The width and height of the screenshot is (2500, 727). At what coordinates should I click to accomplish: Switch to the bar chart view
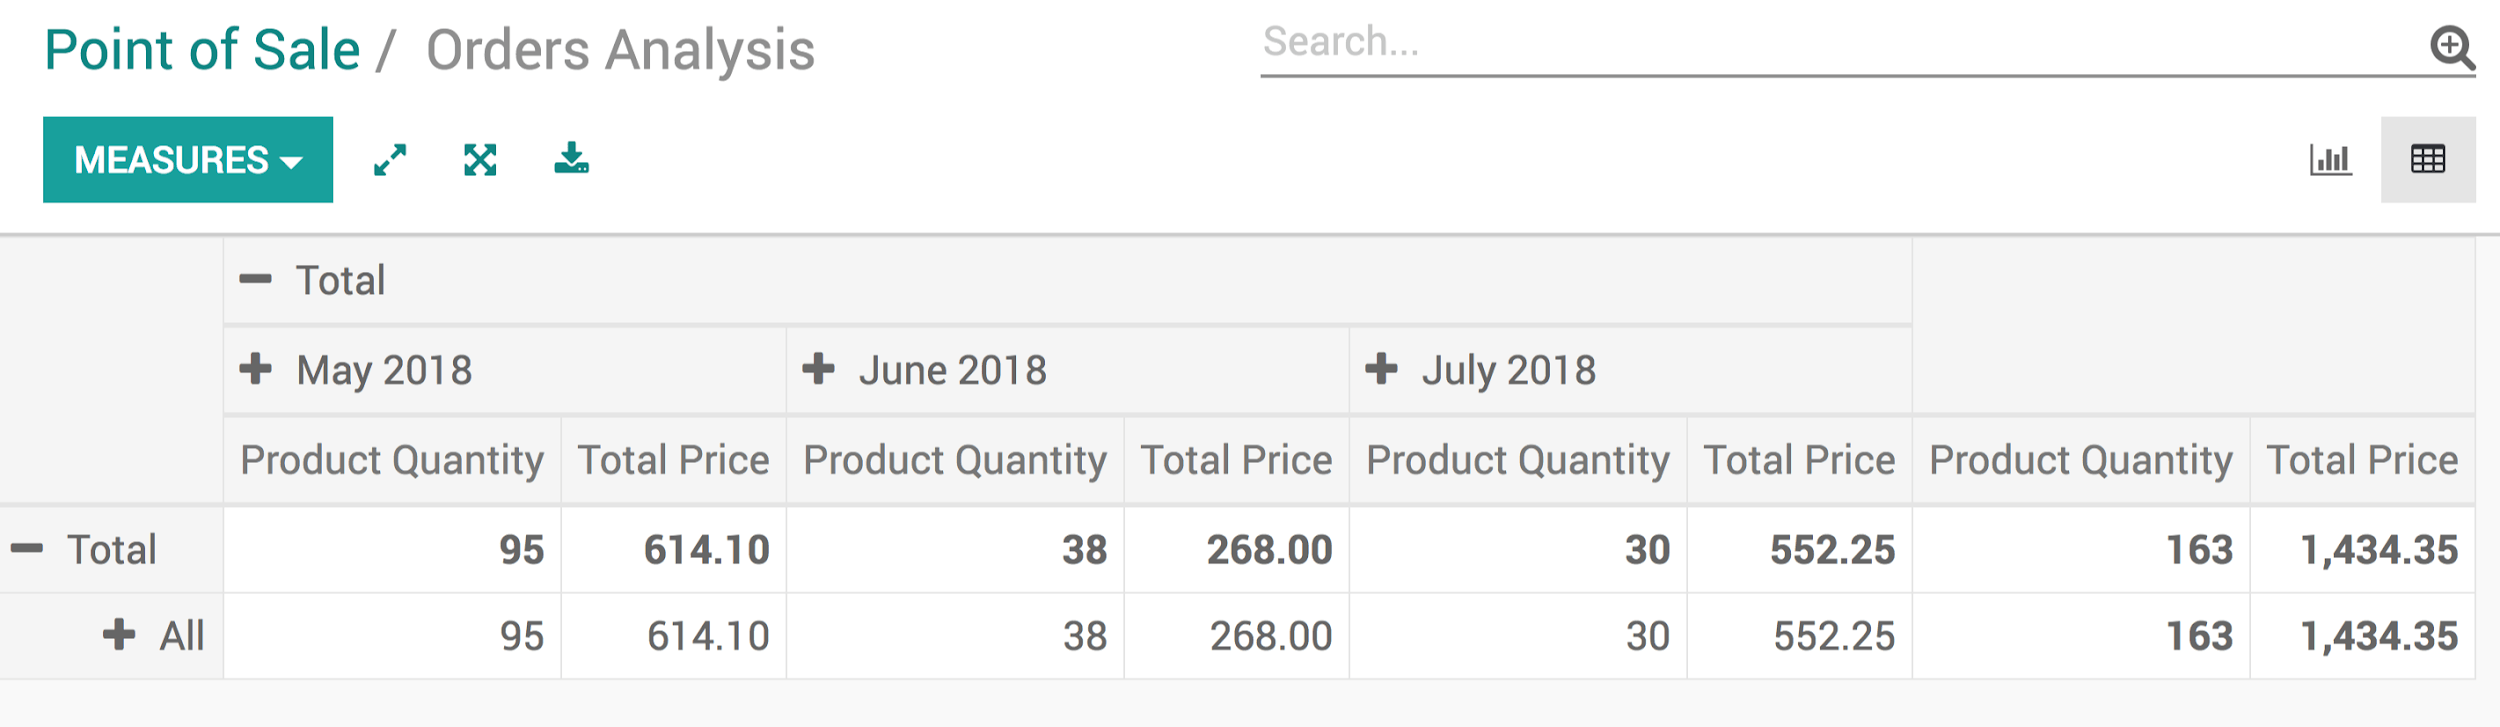2331,158
